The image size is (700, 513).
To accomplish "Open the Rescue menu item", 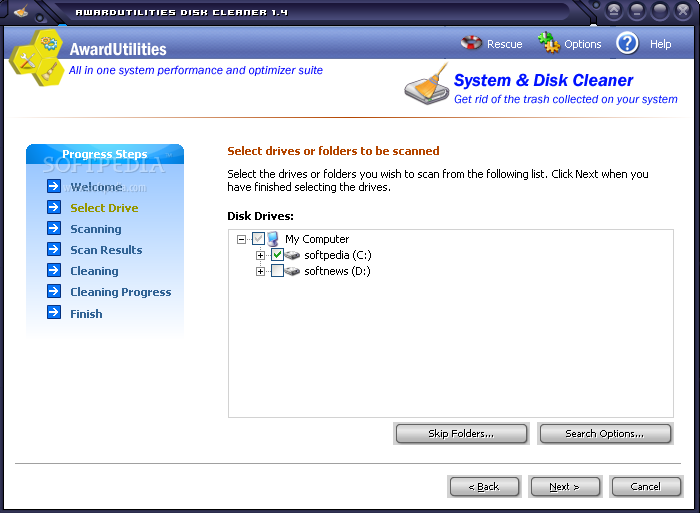I will (504, 44).
